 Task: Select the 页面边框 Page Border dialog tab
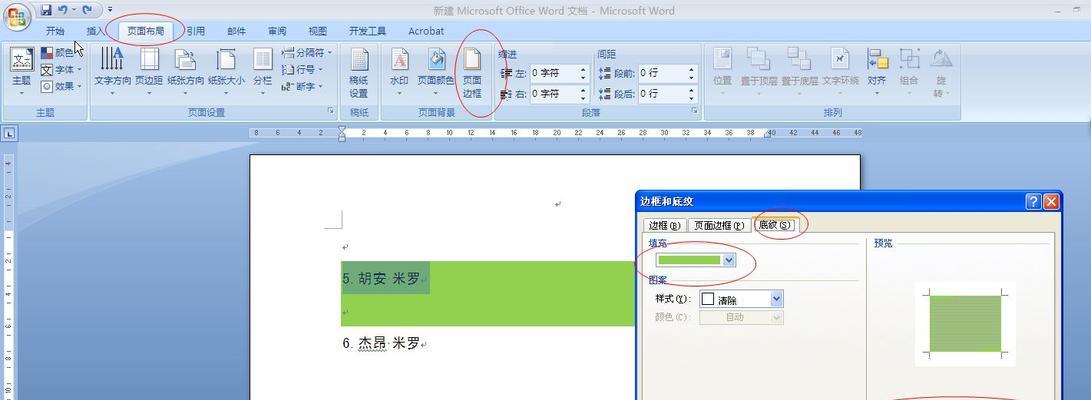pos(719,225)
